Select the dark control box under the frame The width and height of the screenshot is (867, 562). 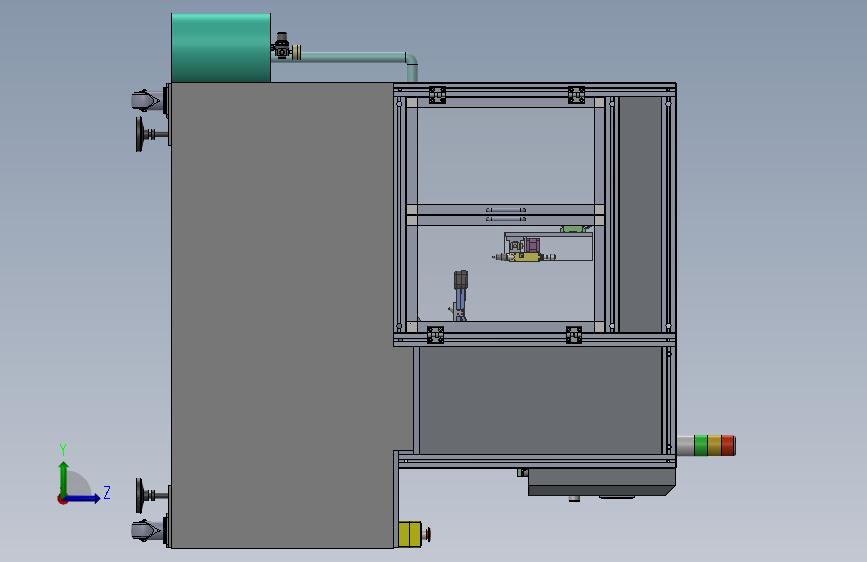point(602,482)
